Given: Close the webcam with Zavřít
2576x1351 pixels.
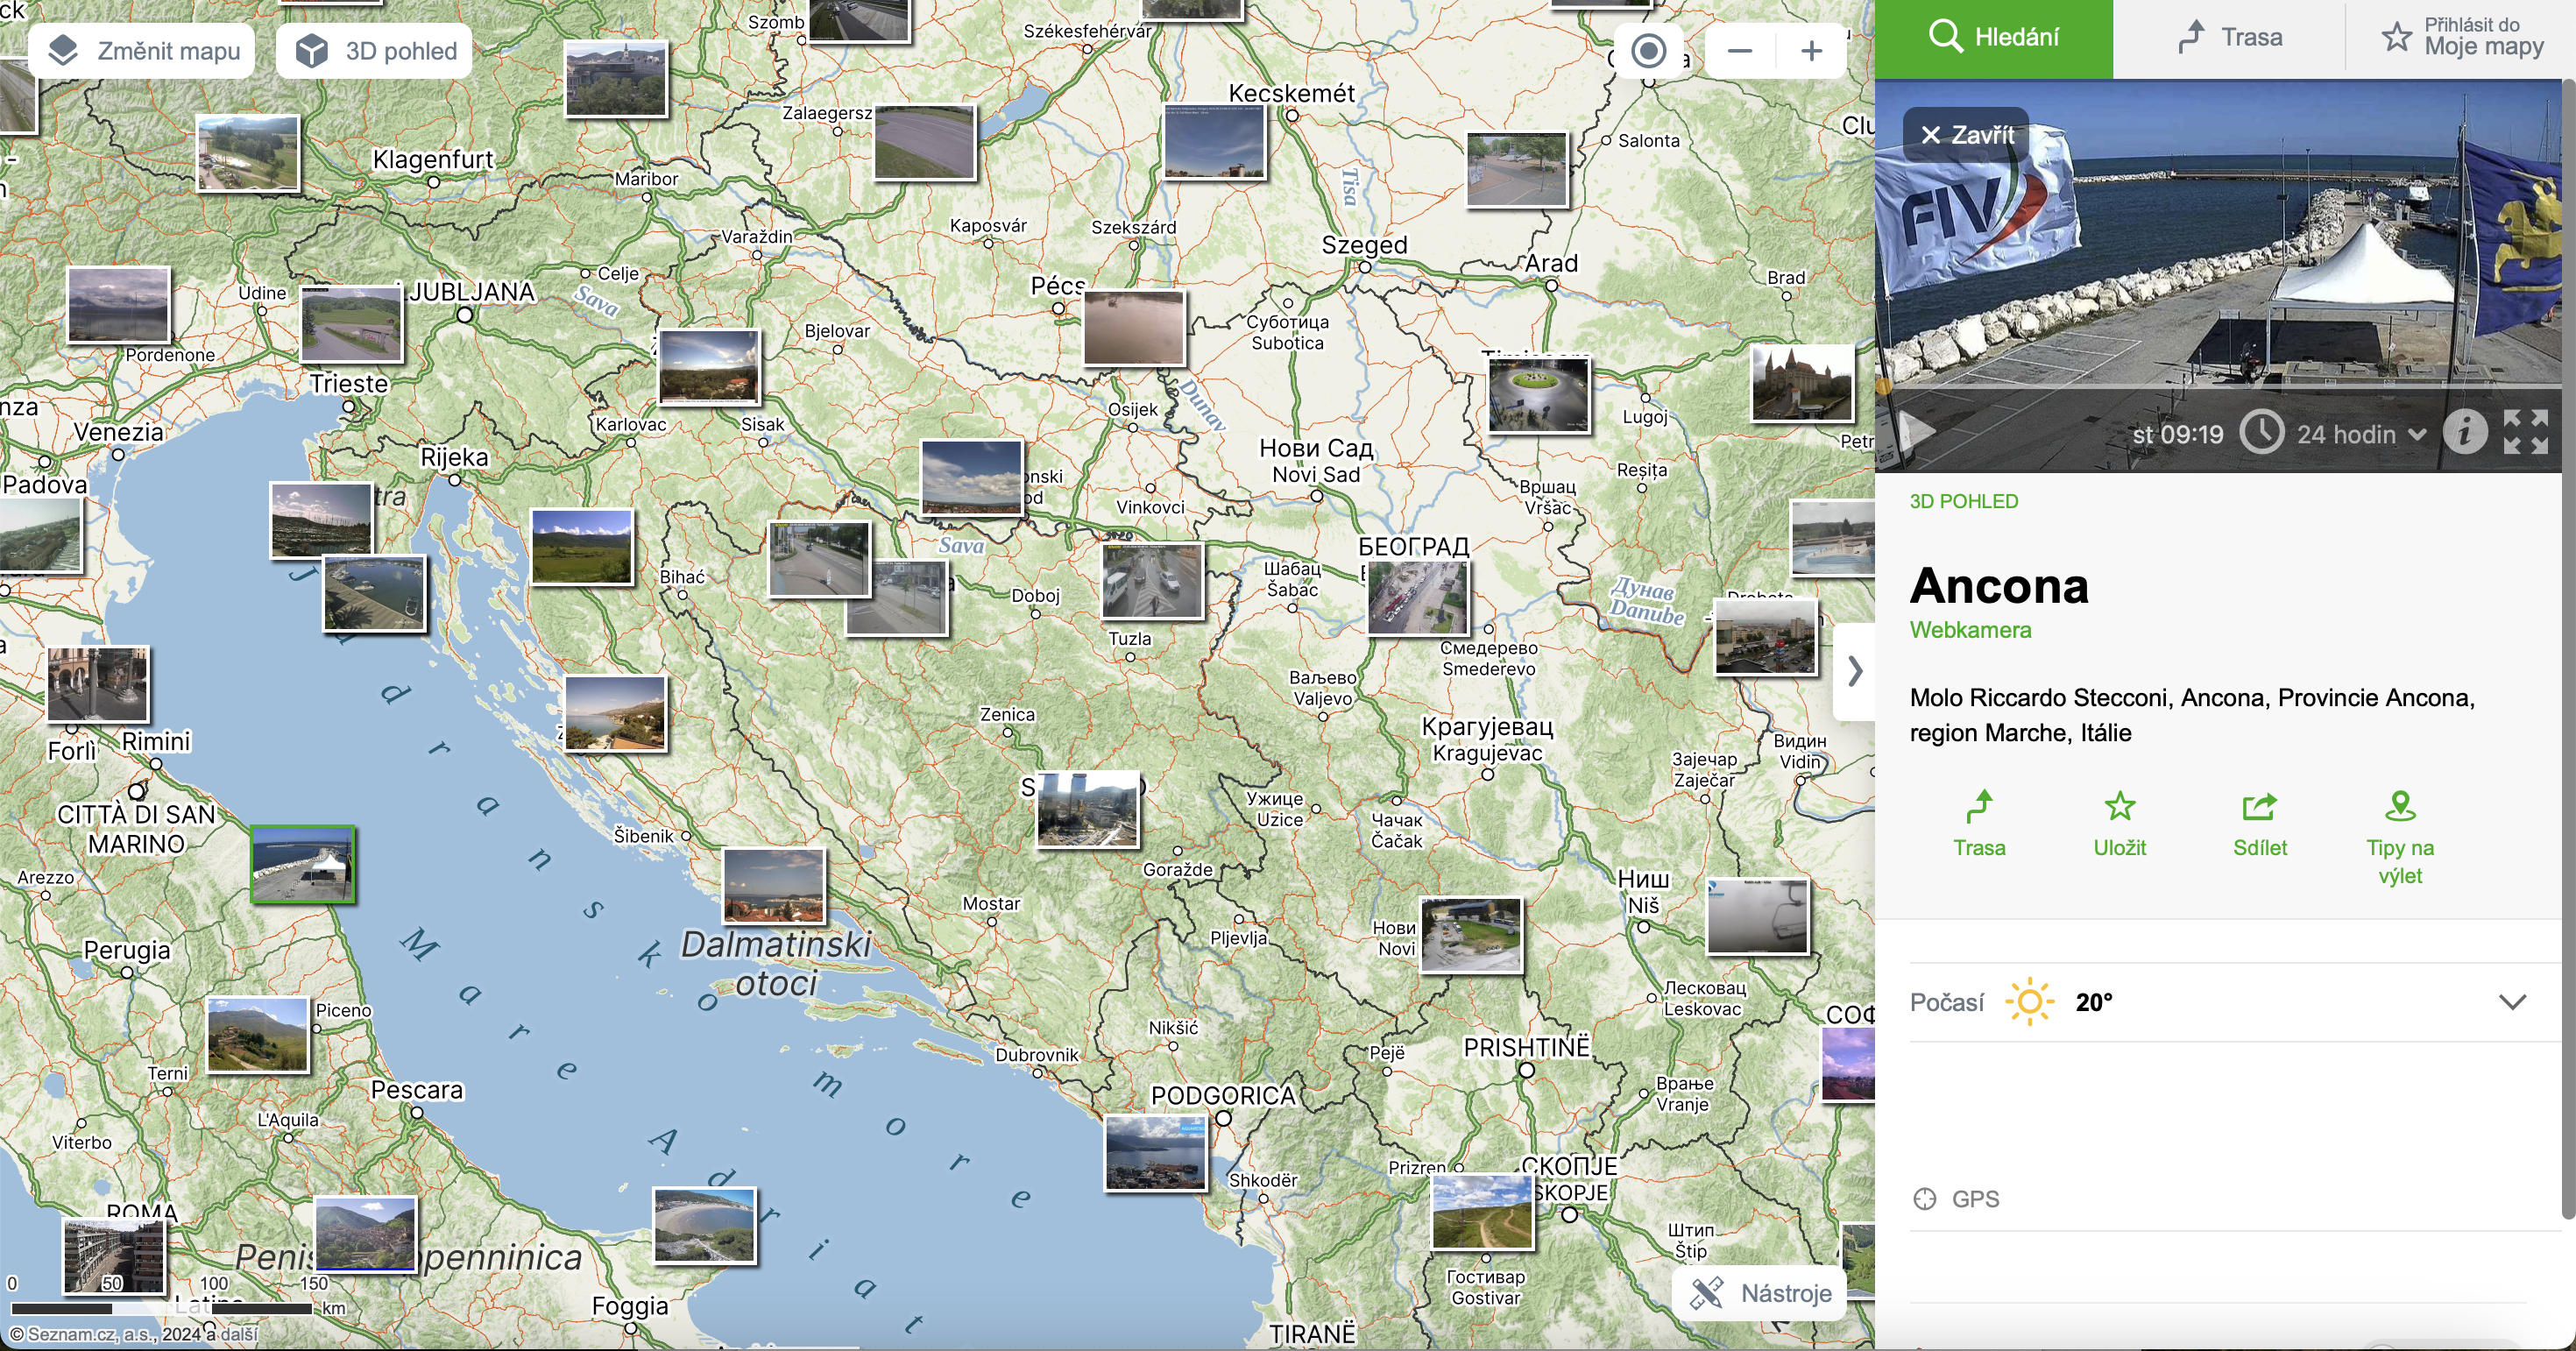Looking at the screenshot, I should coord(1965,134).
